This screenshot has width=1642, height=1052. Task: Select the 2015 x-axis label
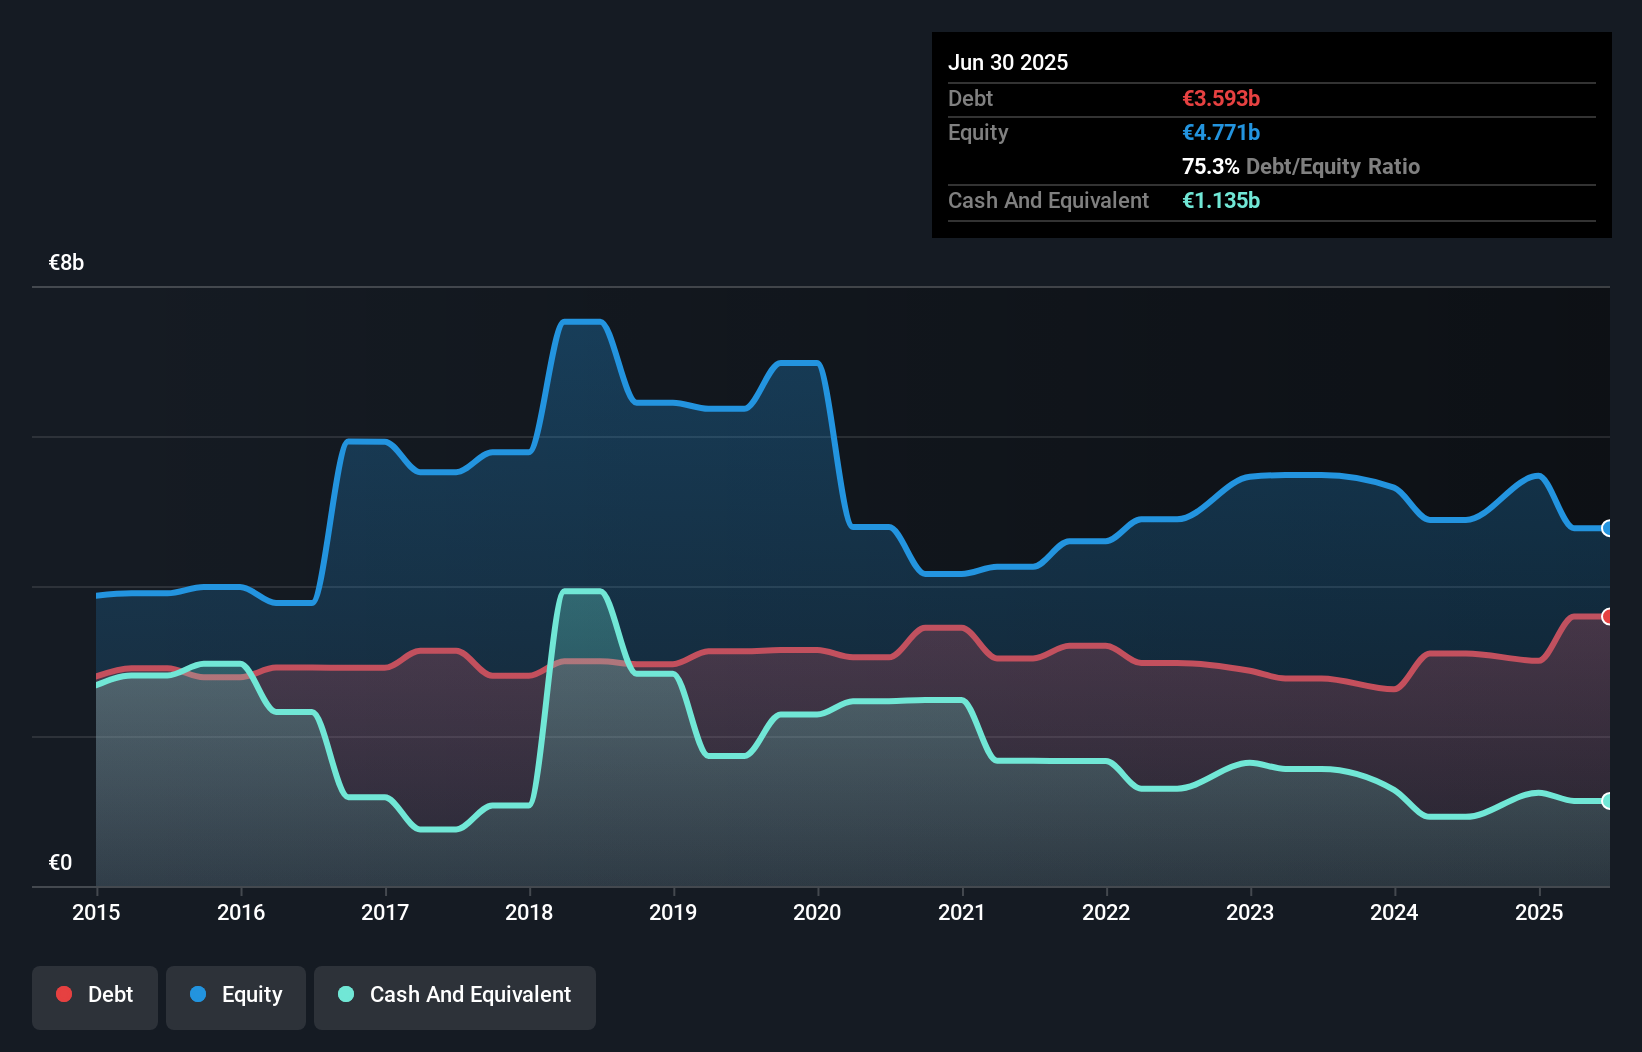[96, 912]
